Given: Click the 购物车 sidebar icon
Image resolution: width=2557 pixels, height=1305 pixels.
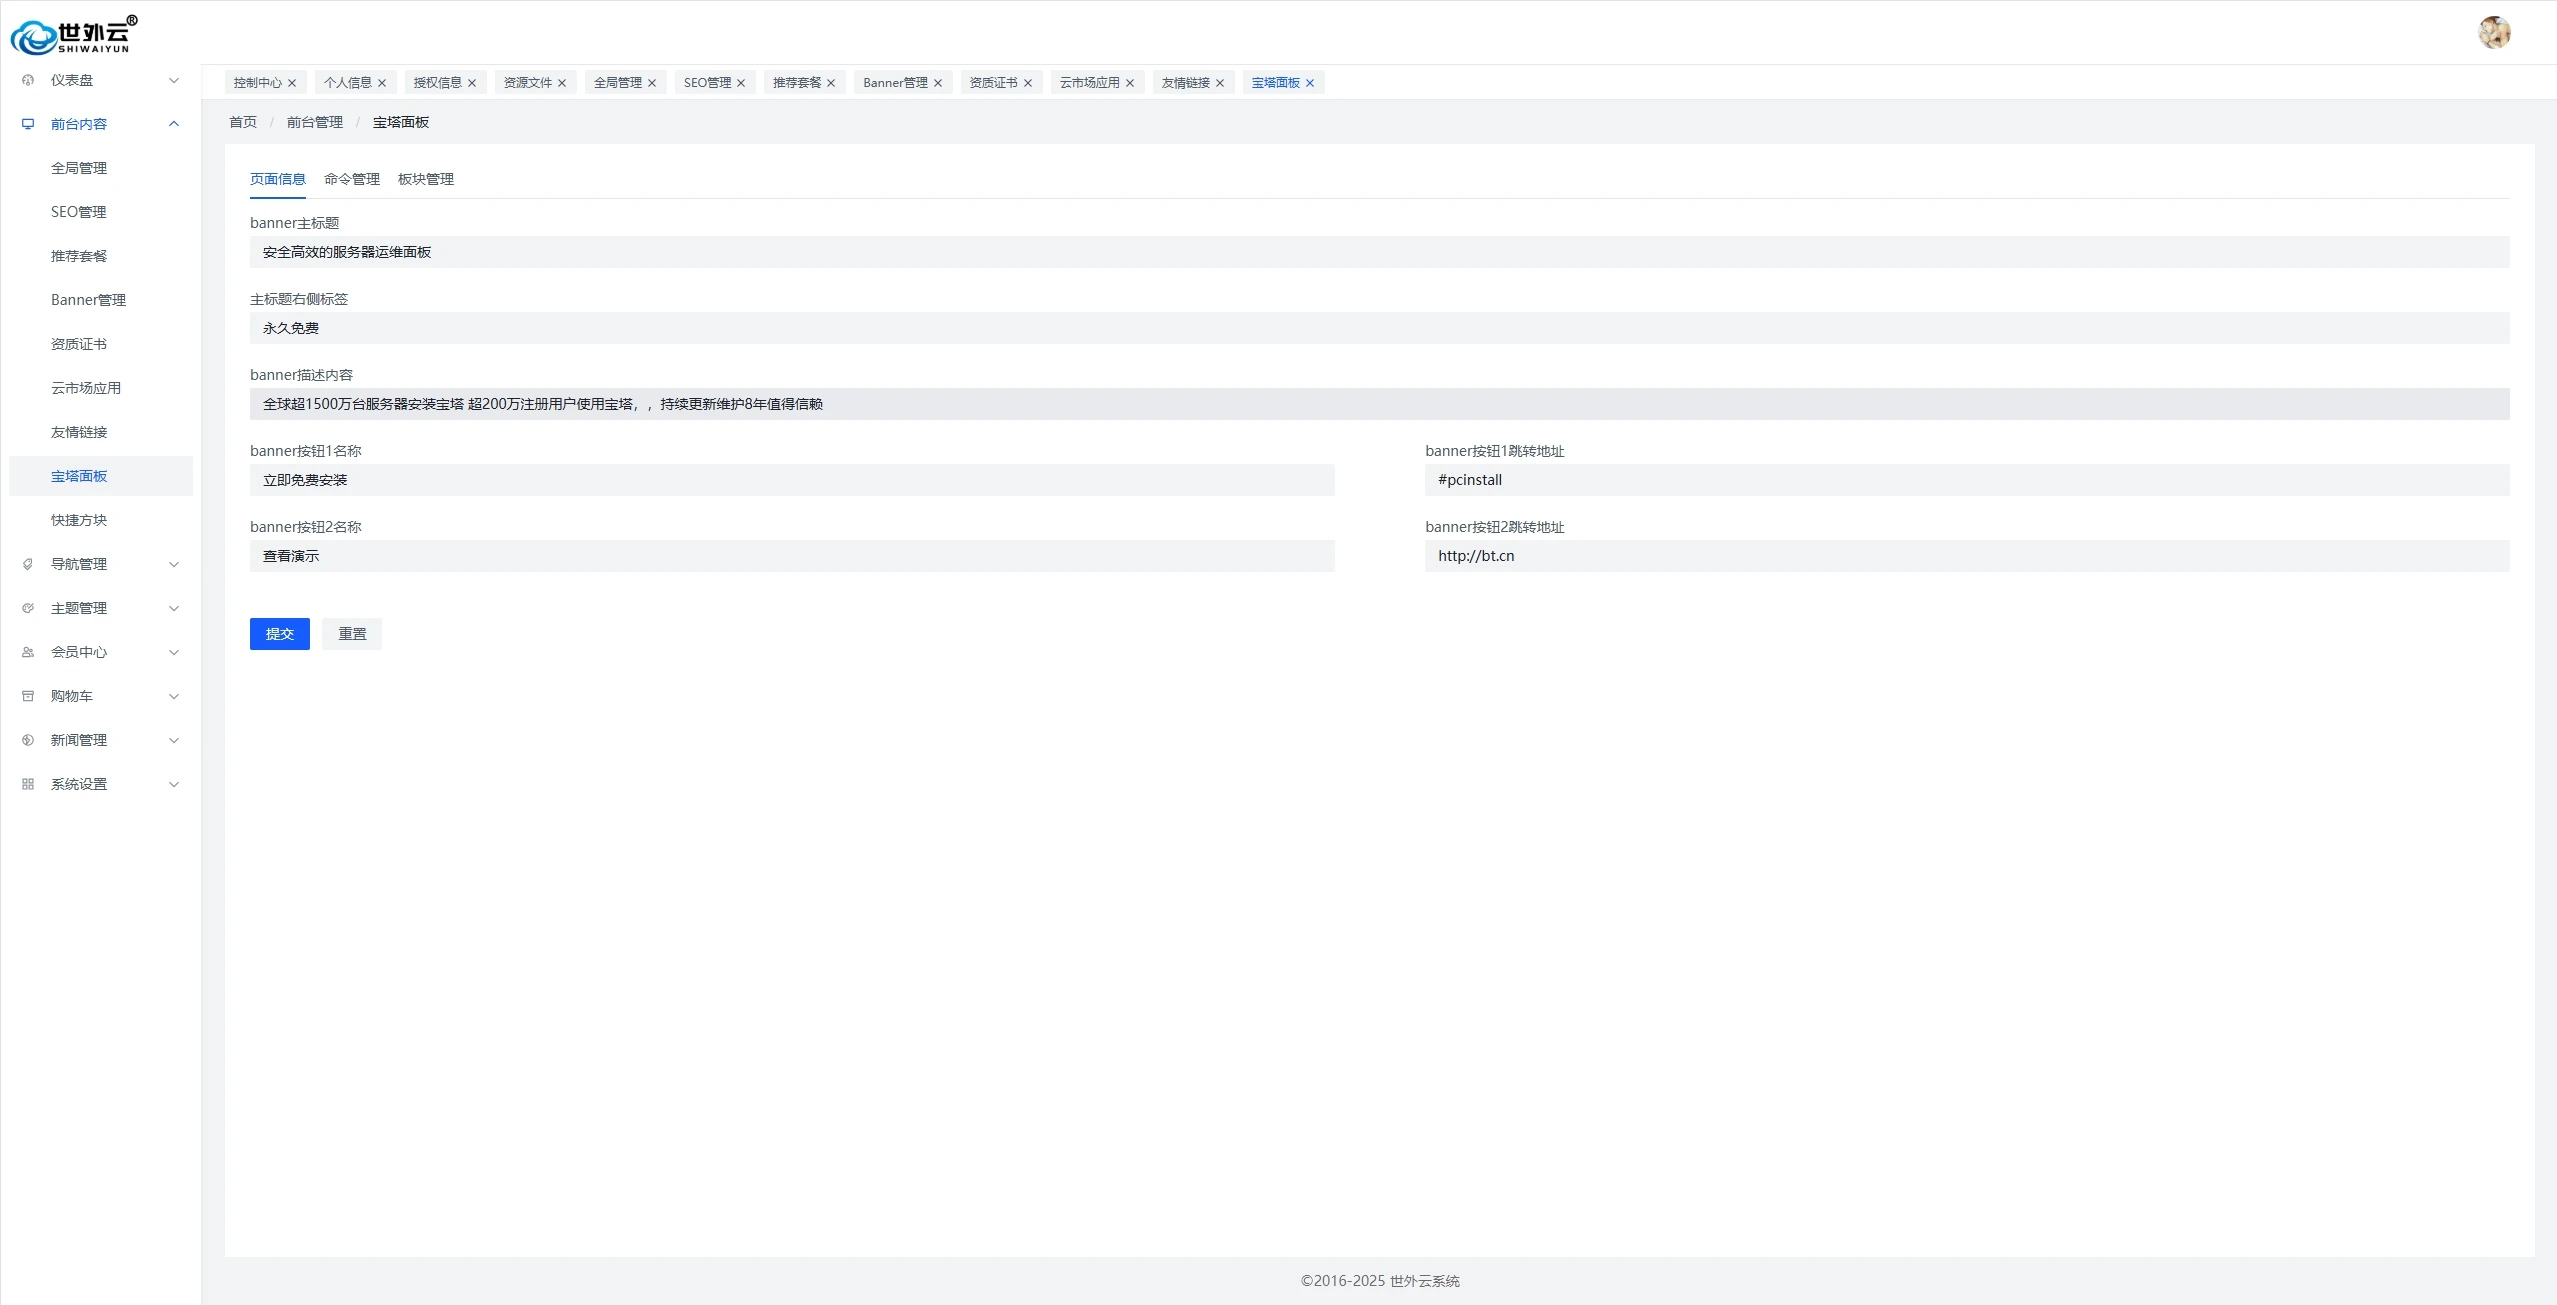Looking at the screenshot, I should [x=28, y=696].
